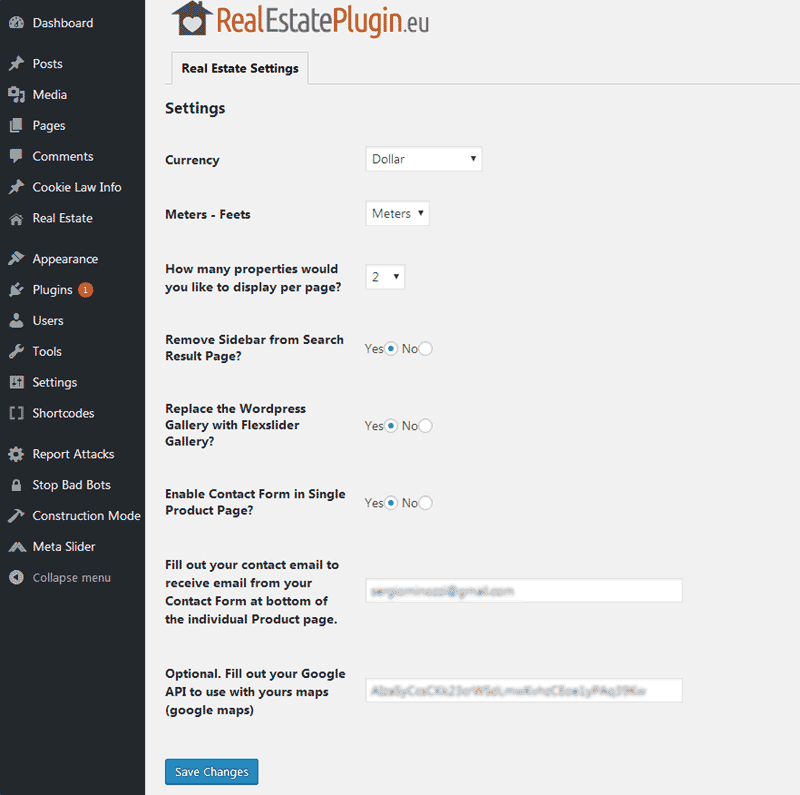
Task: Click the contact email input field
Action: point(524,590)
